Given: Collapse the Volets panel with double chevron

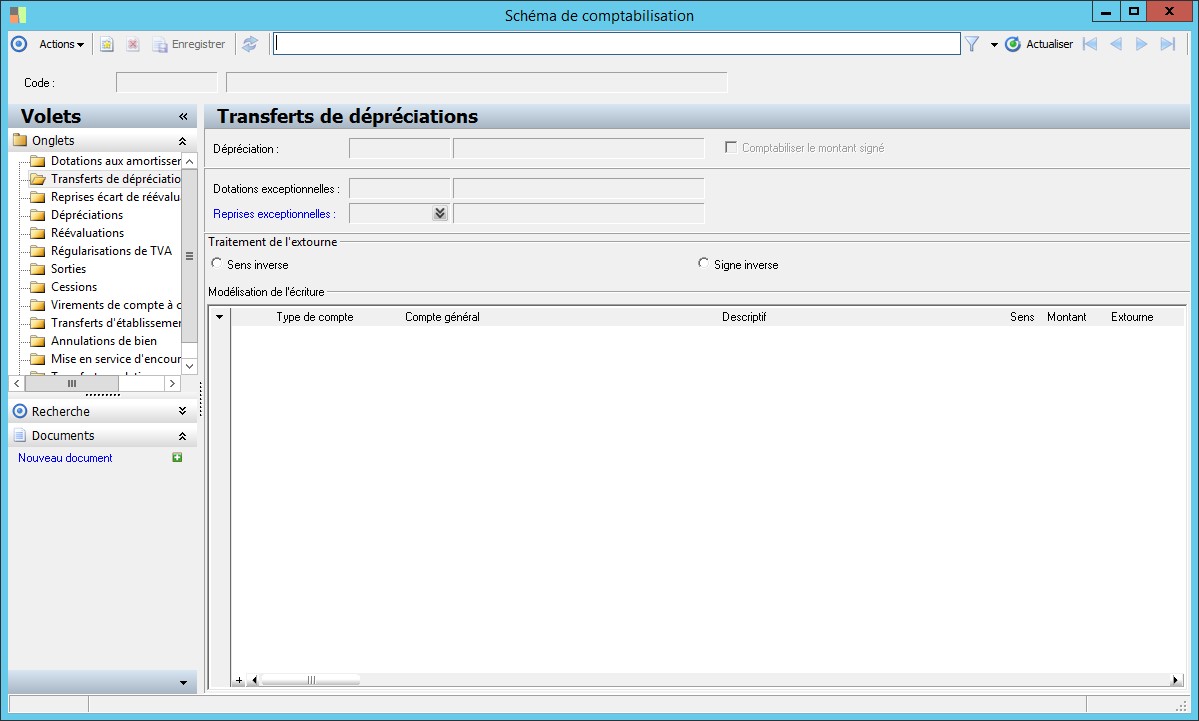Looking at the screenshot, I should pos(184,116).
